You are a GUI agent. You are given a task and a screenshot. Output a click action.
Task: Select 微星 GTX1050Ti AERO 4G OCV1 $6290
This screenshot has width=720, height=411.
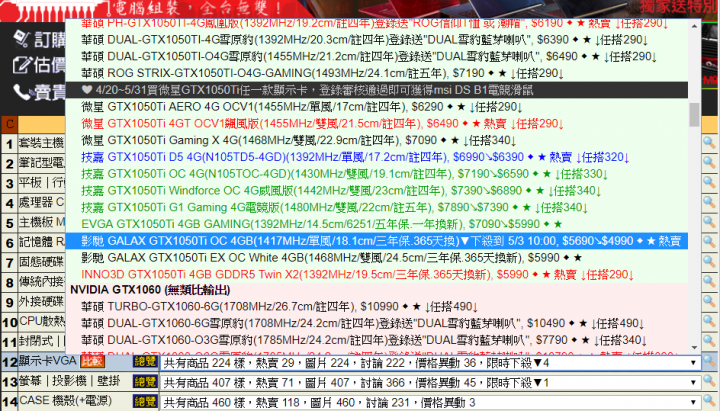pyautogui.click(x=377, y=107)
